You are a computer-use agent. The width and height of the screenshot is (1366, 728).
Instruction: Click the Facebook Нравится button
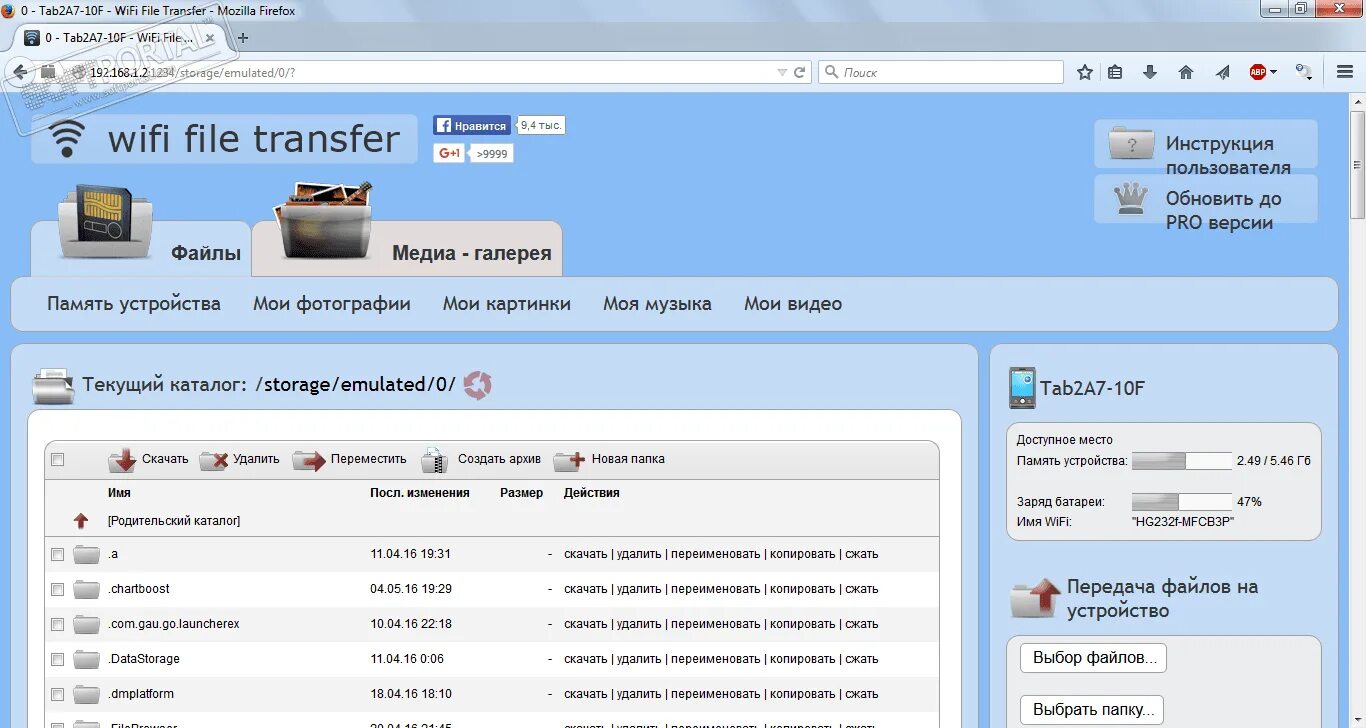(472, 126)
